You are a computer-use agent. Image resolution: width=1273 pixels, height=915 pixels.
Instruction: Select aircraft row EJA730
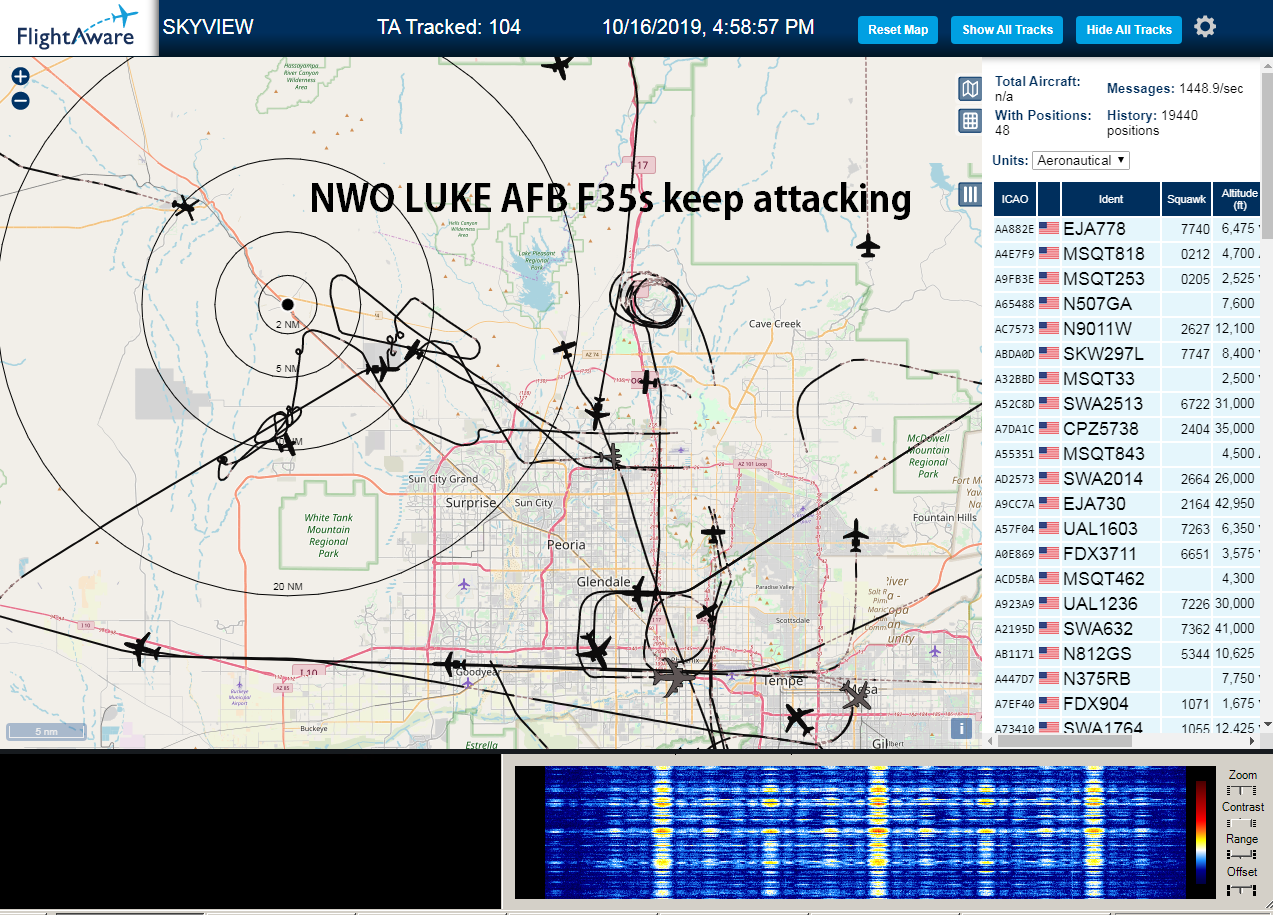click(1127, 504)
